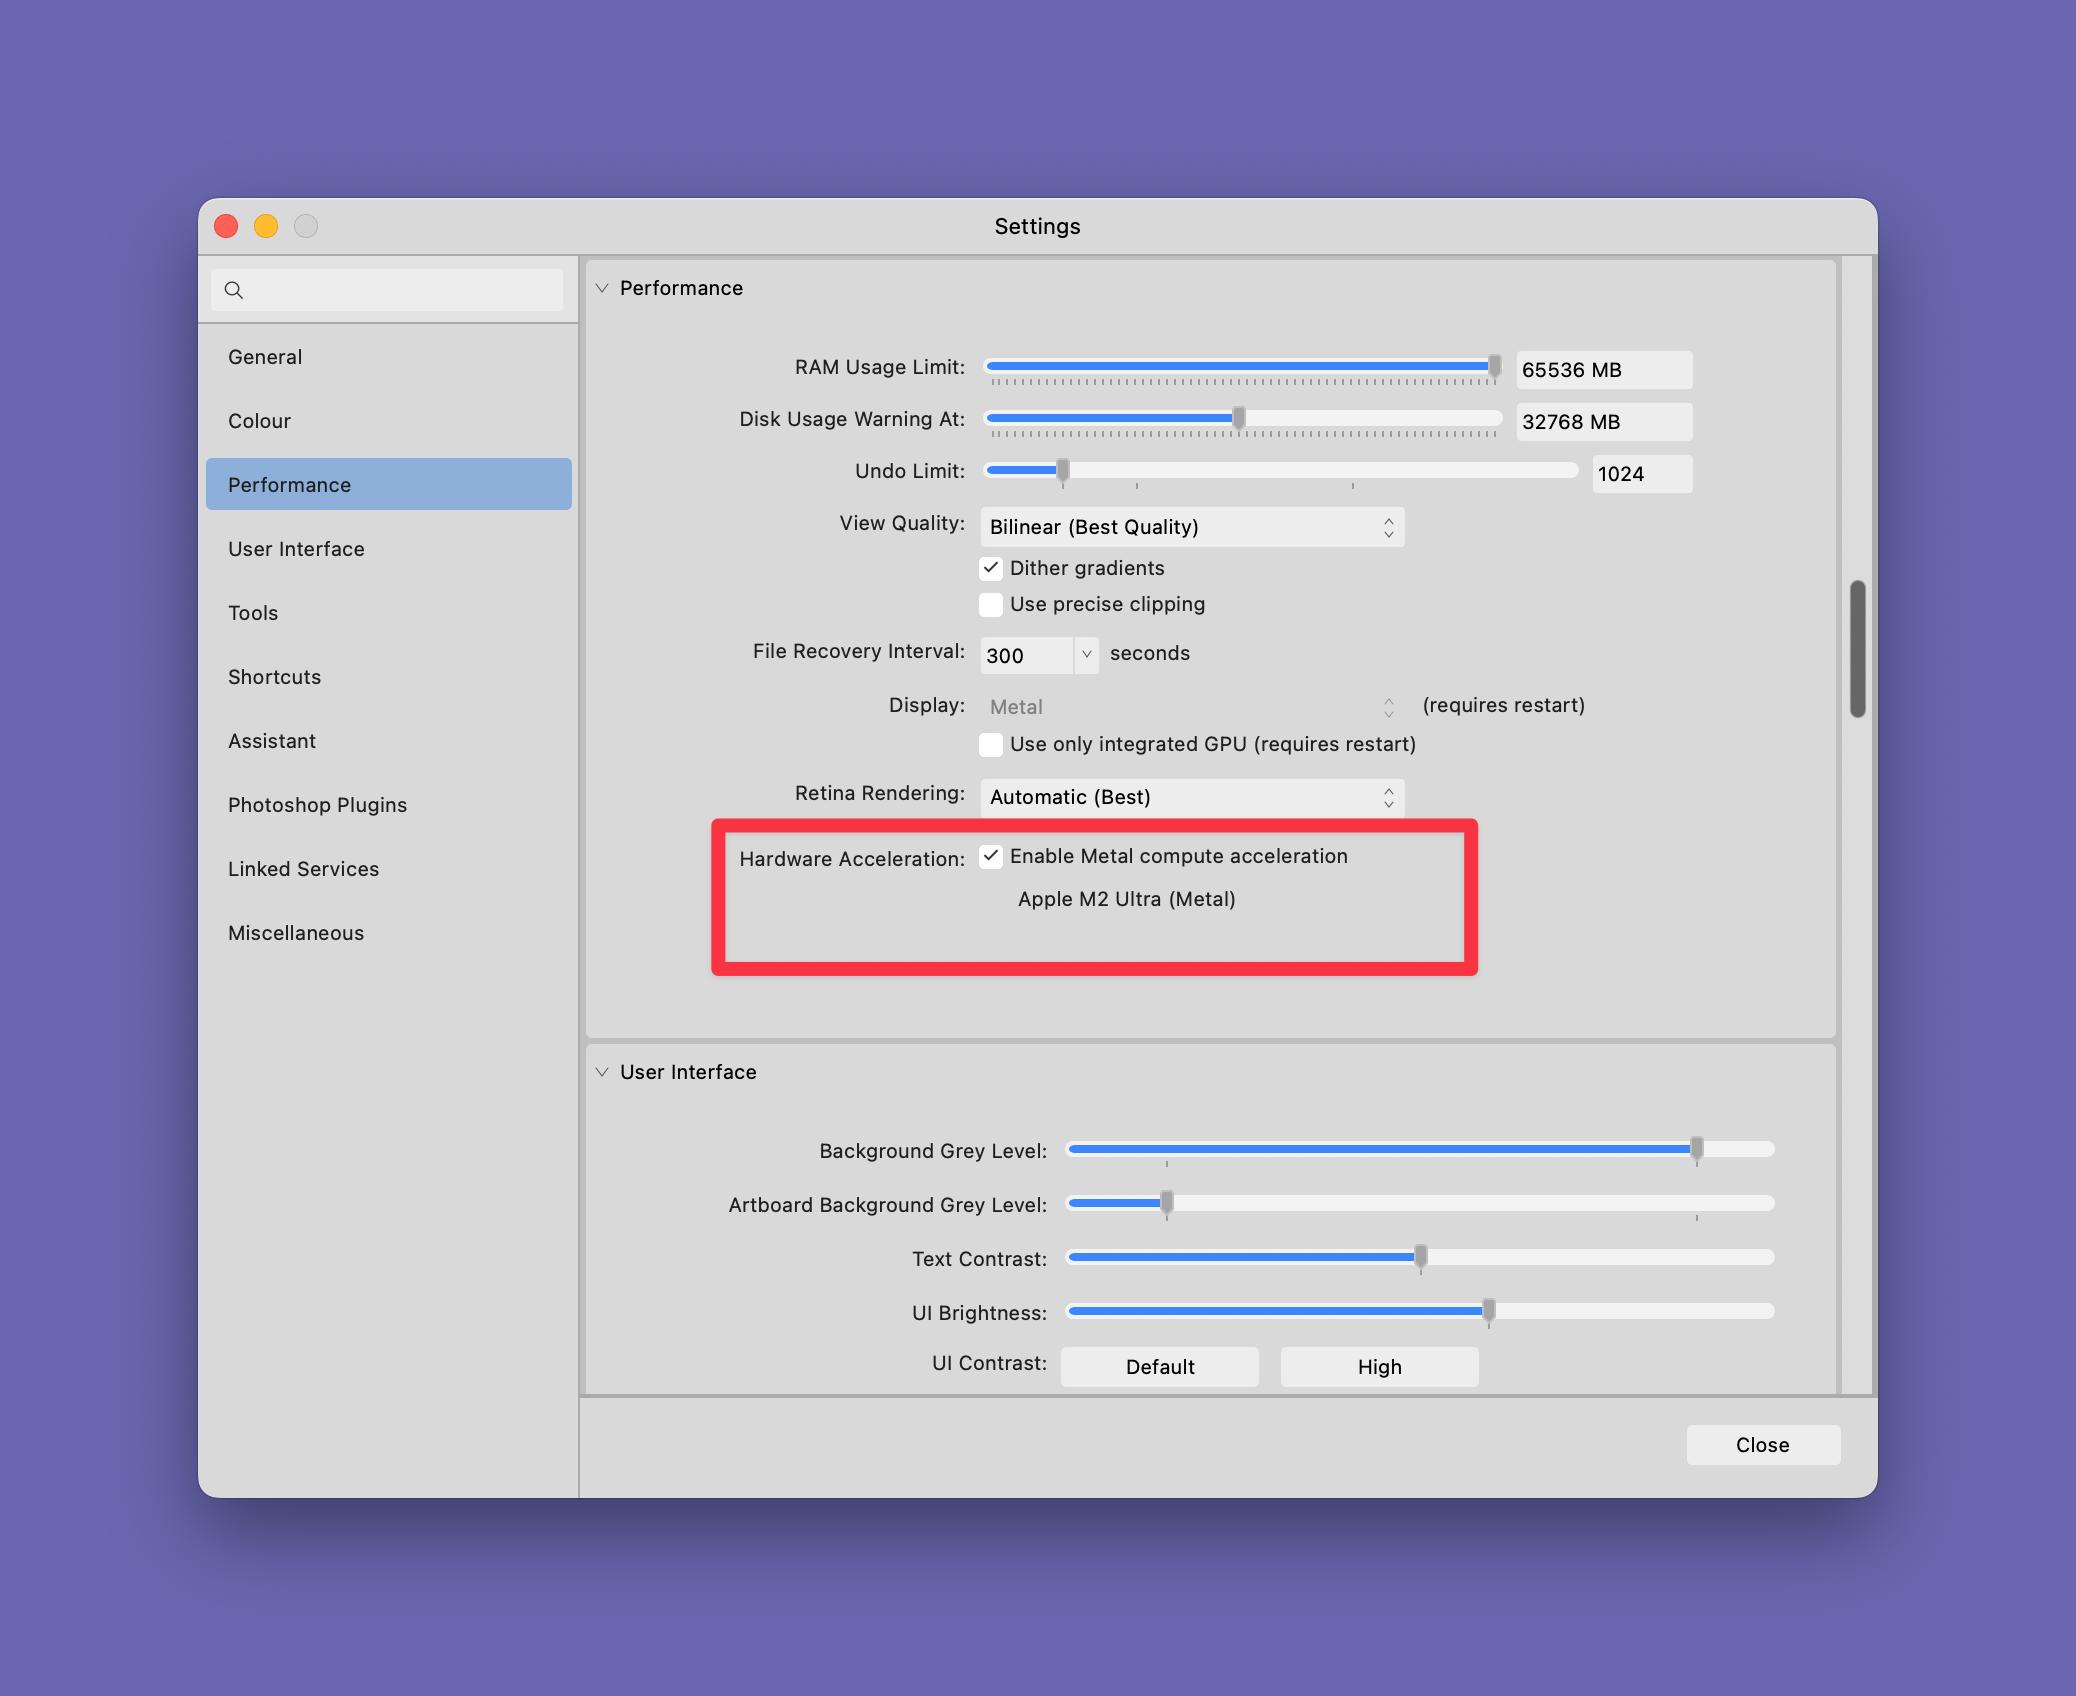
Task: Click the UI Brightness slider
Action: [1421, 1311]
